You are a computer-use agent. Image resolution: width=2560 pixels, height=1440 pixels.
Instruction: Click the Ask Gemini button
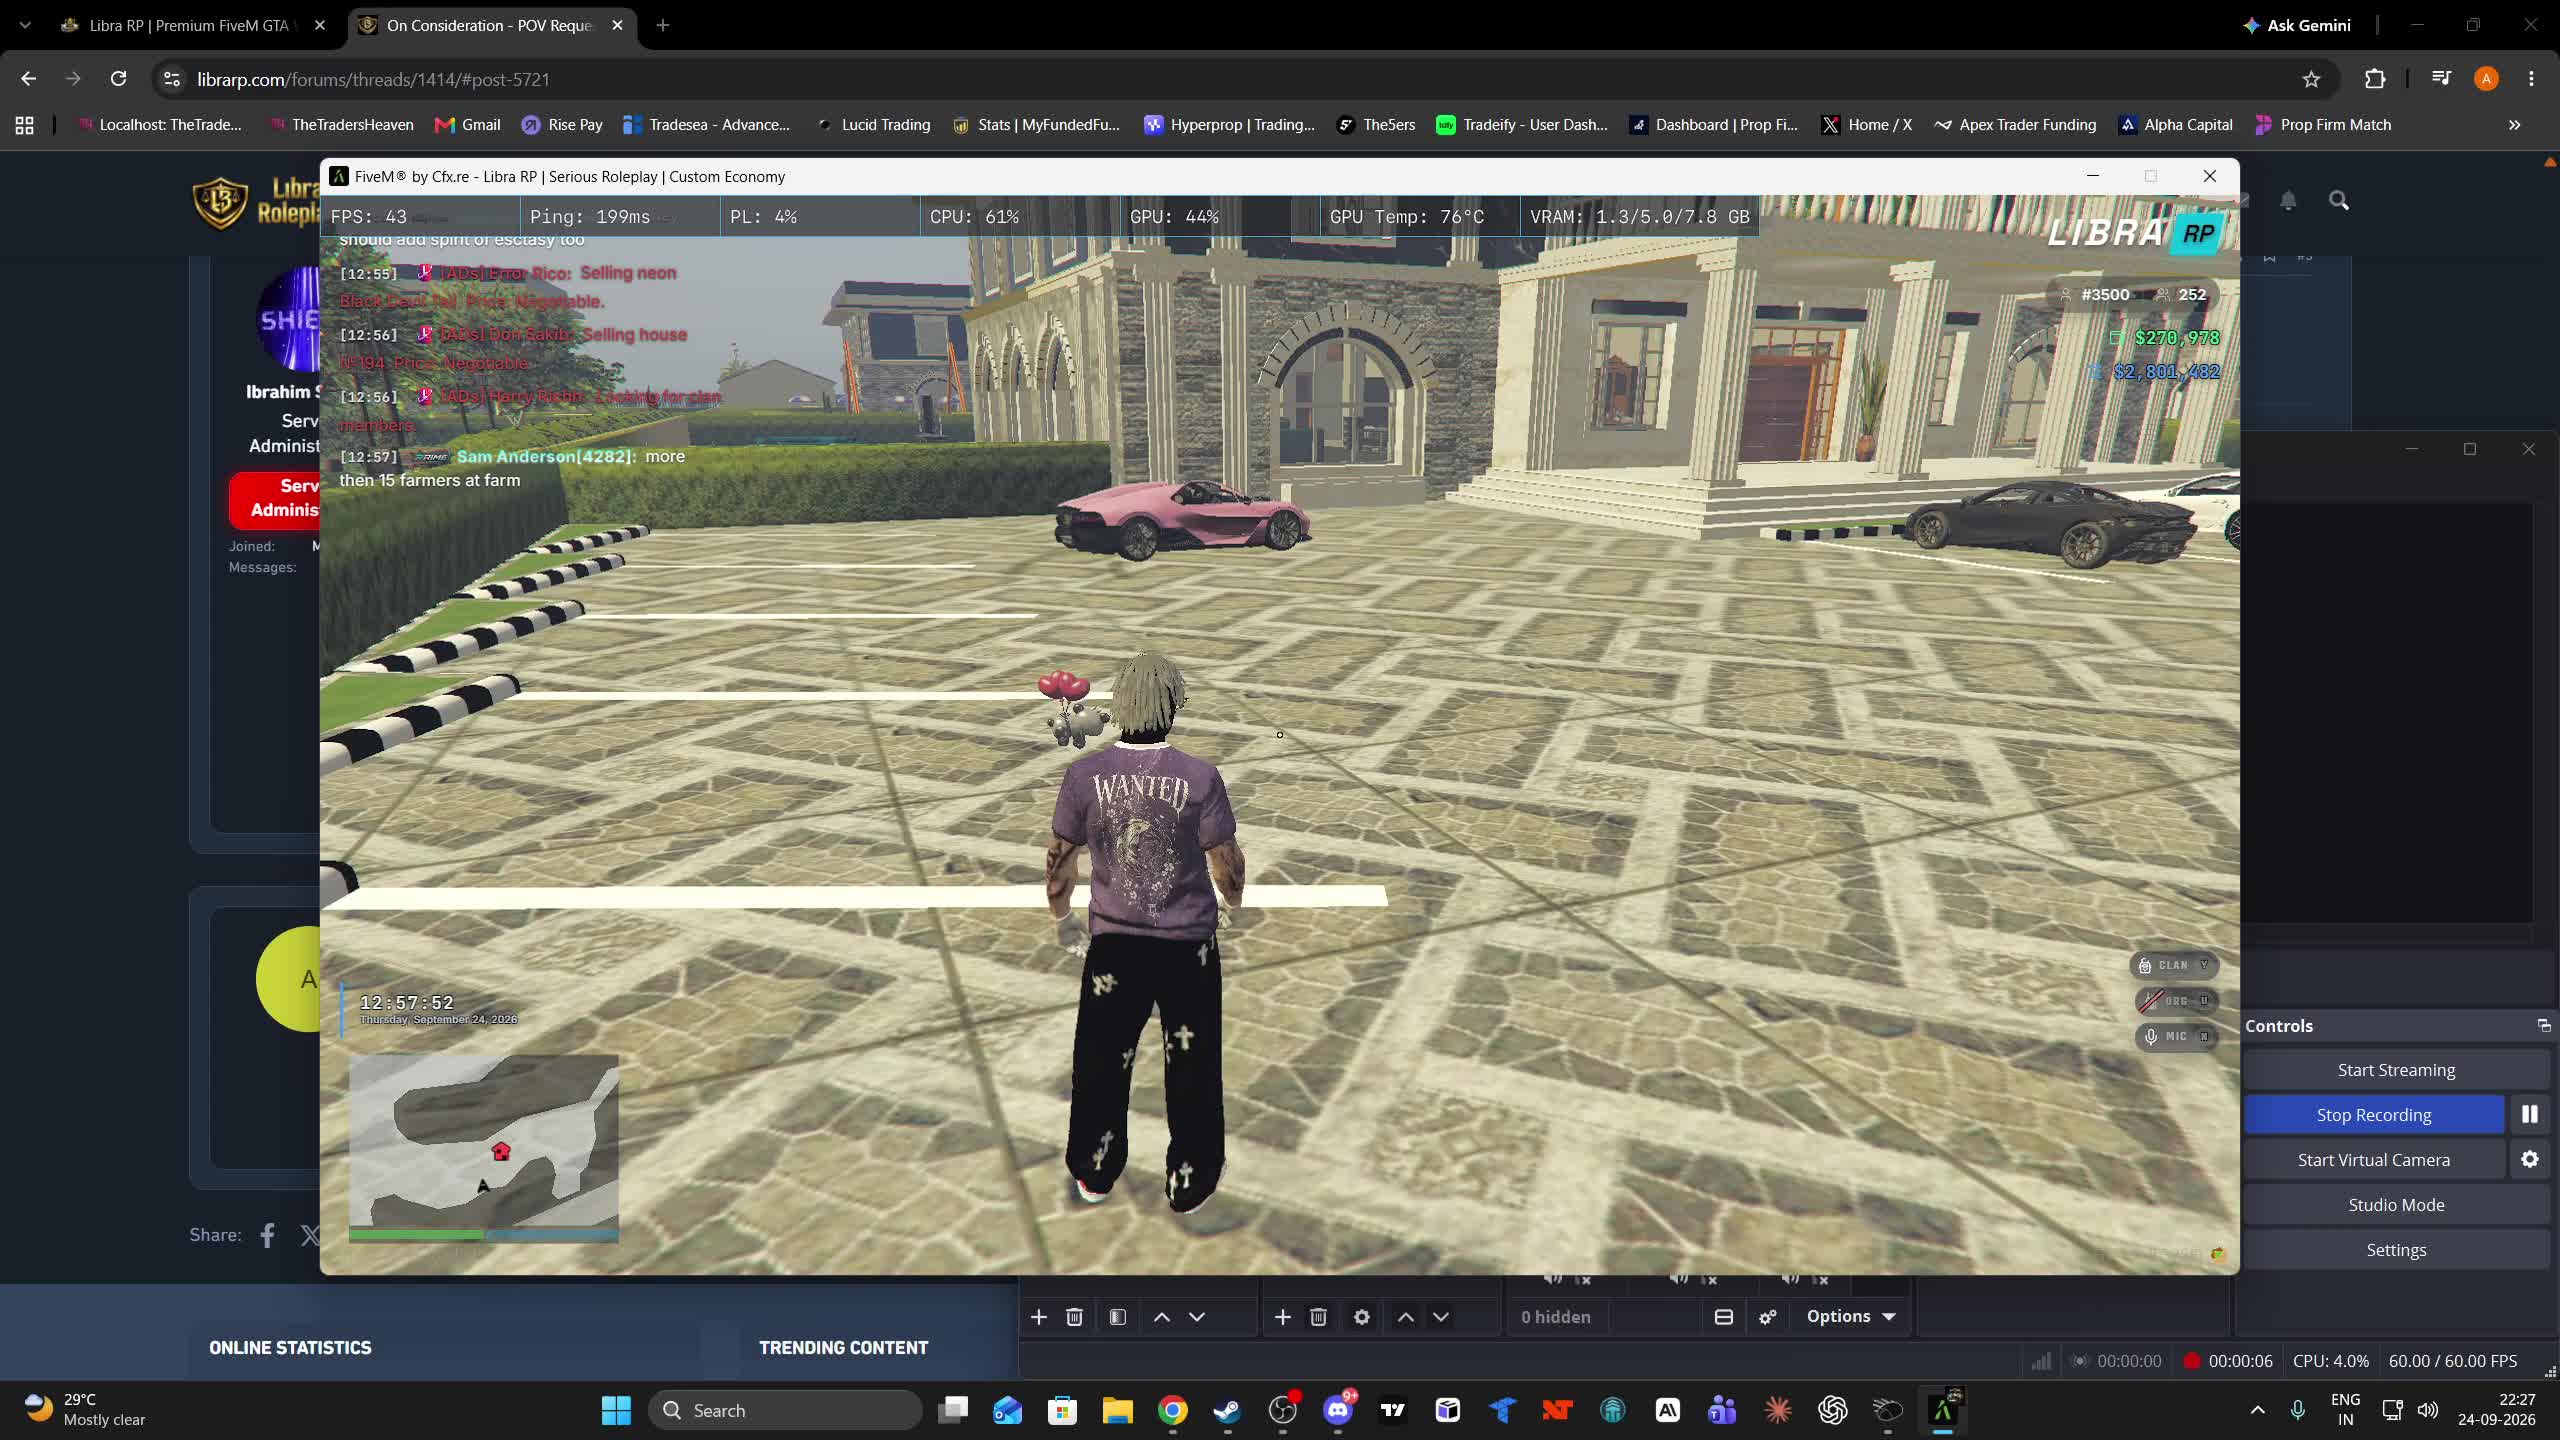[2297, 25]
